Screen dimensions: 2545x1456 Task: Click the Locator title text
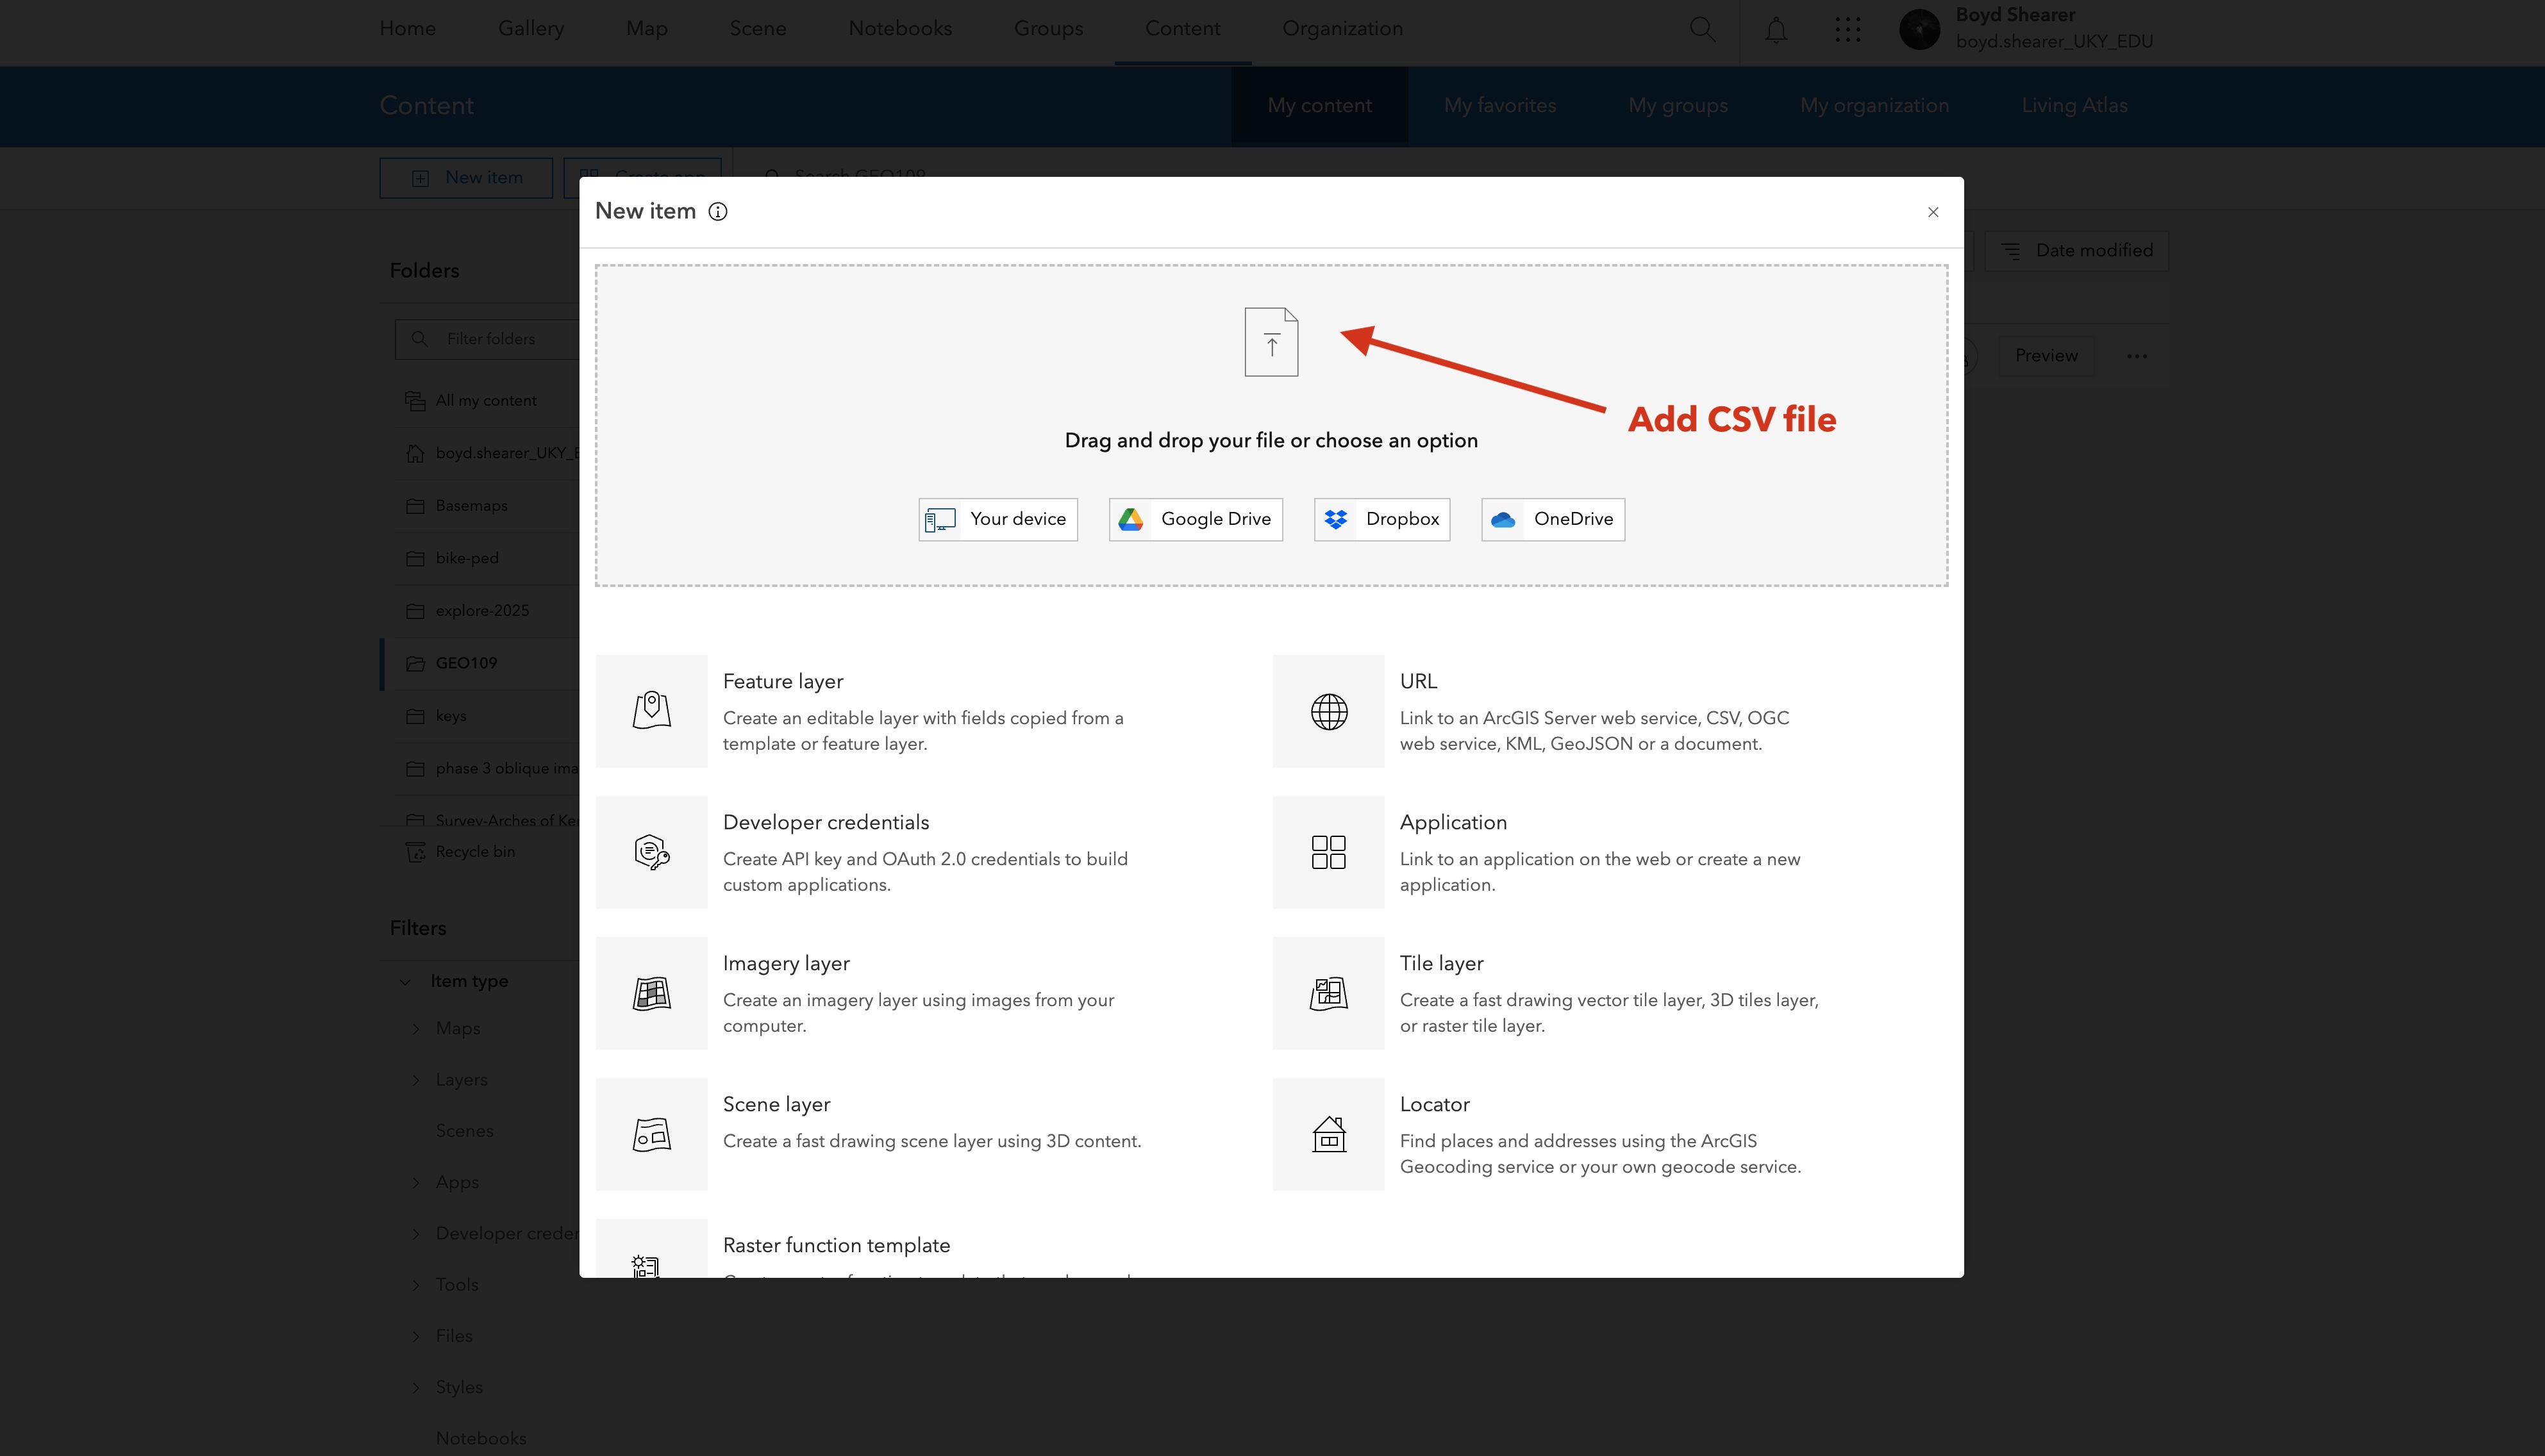coord(1434,1104)
